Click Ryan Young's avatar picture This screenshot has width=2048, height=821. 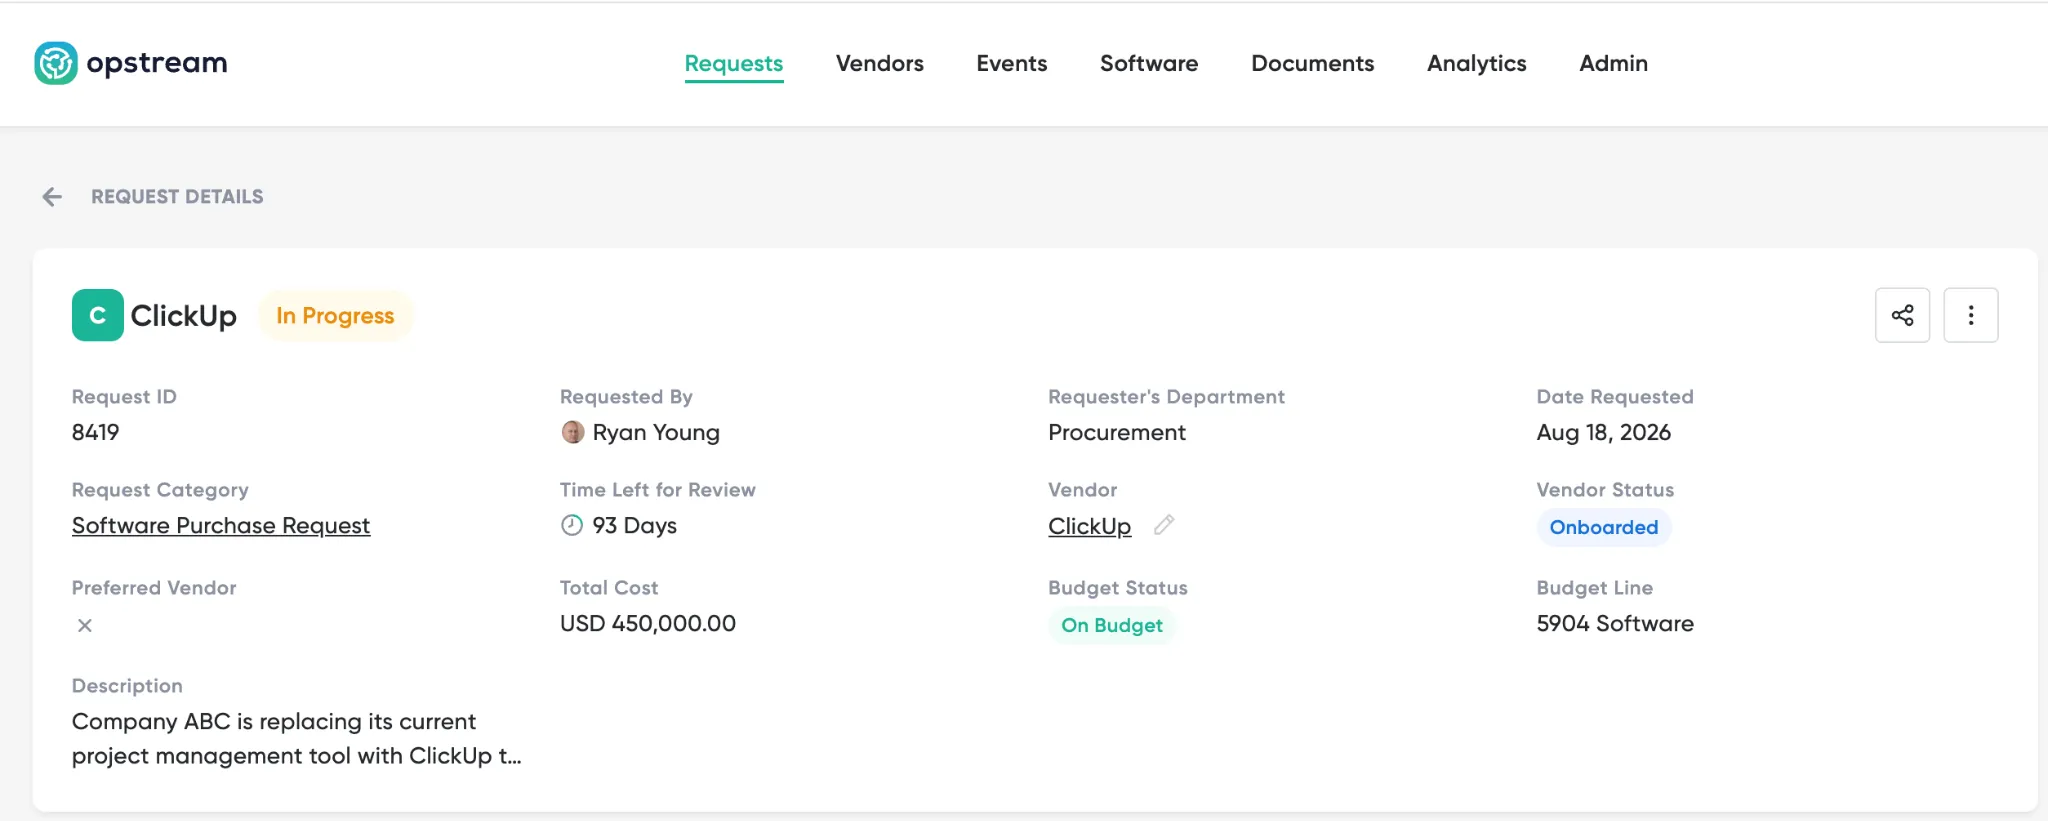(573, 432)
